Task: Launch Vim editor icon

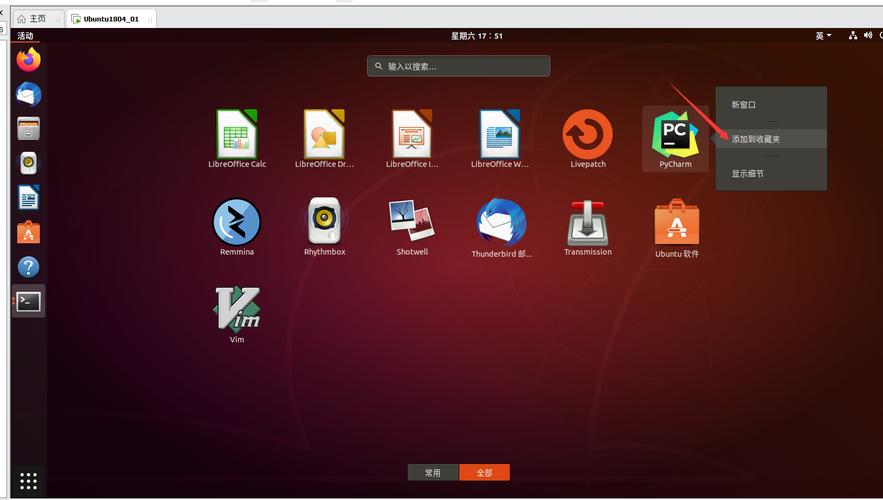Action: point(237,309)
